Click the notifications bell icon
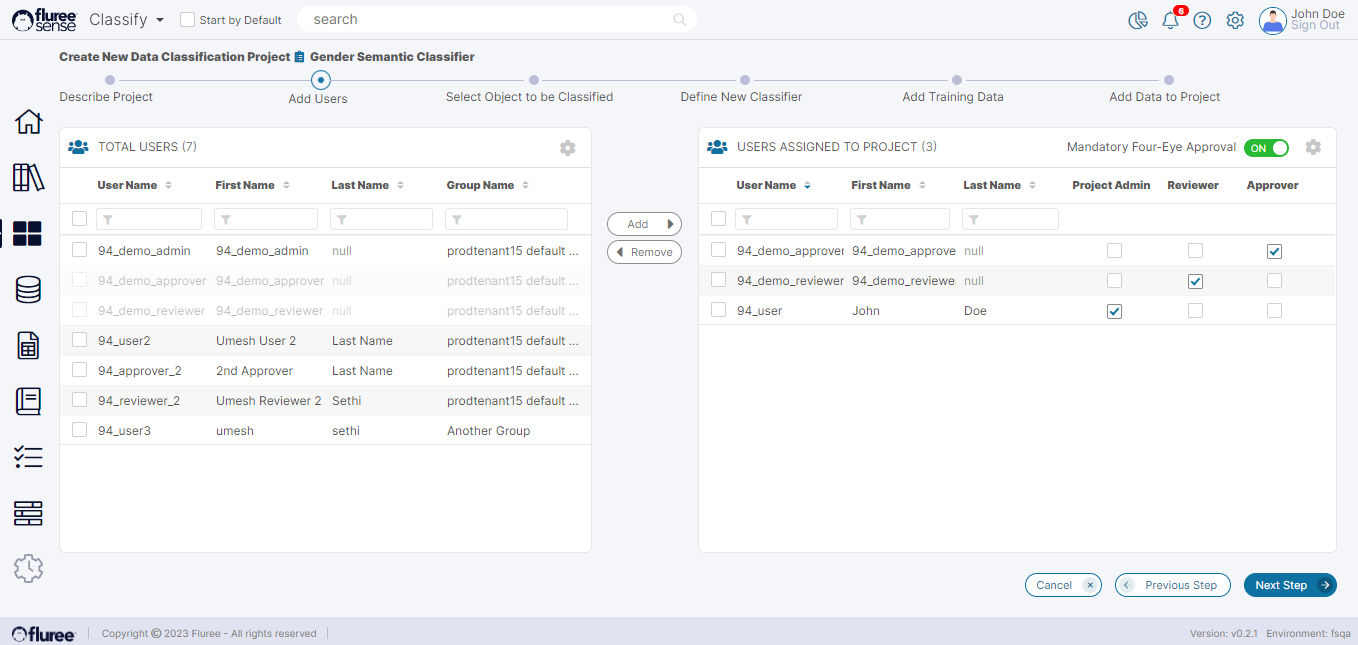 (1170, 20)
